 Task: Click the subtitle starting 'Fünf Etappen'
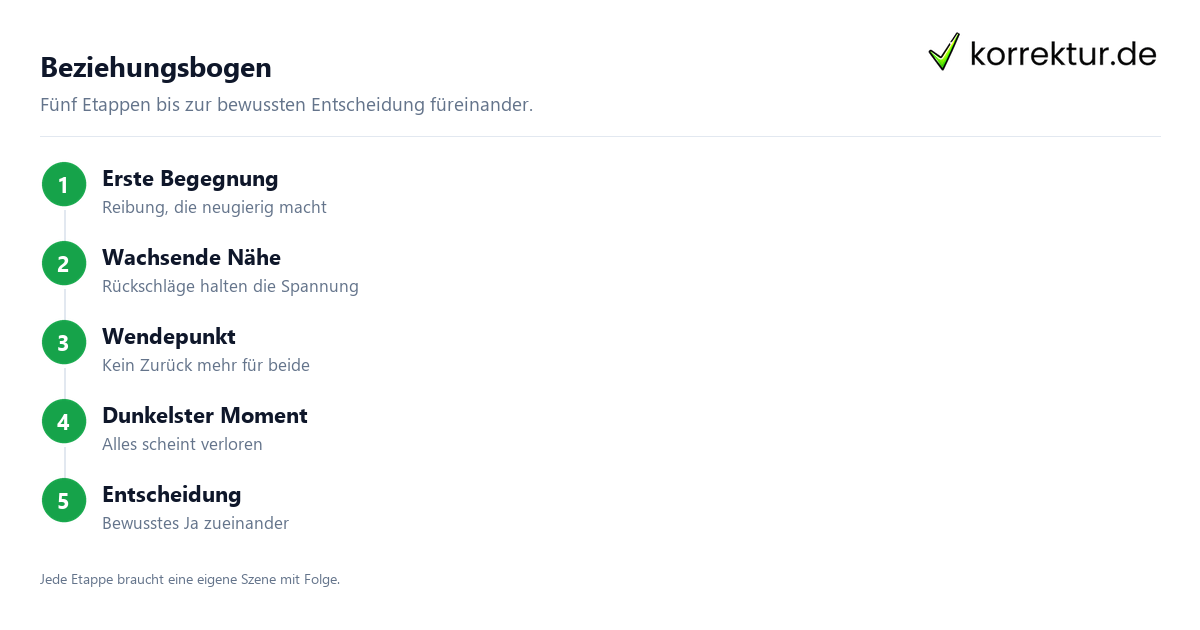coord(286,105)
